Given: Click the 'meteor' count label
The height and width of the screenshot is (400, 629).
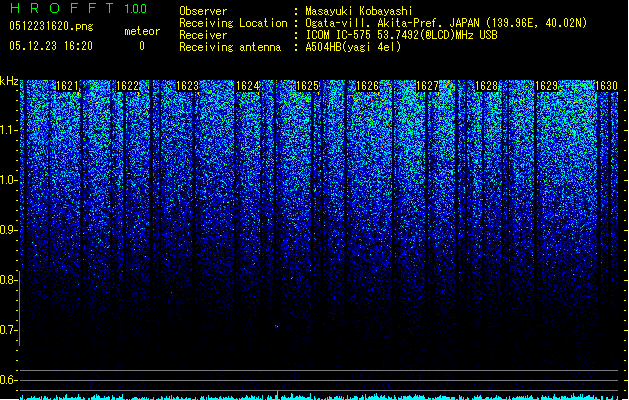Looking at the screenshot, I should click(142, 31).
